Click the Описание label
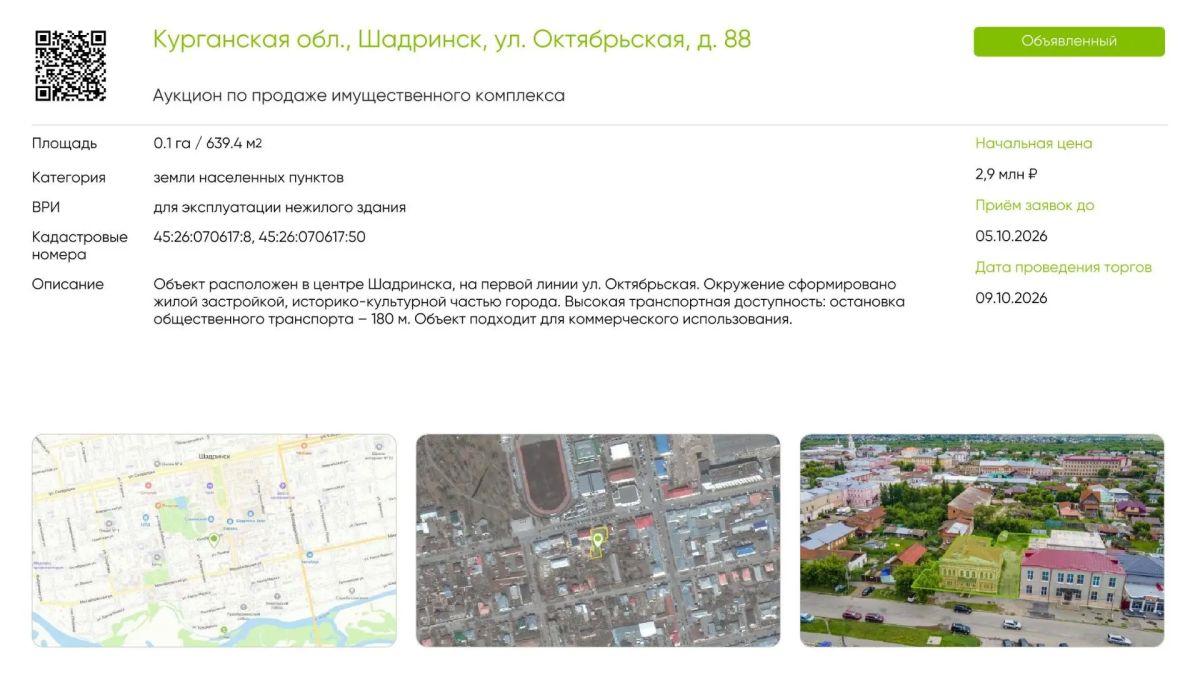 tap(68, 284)
